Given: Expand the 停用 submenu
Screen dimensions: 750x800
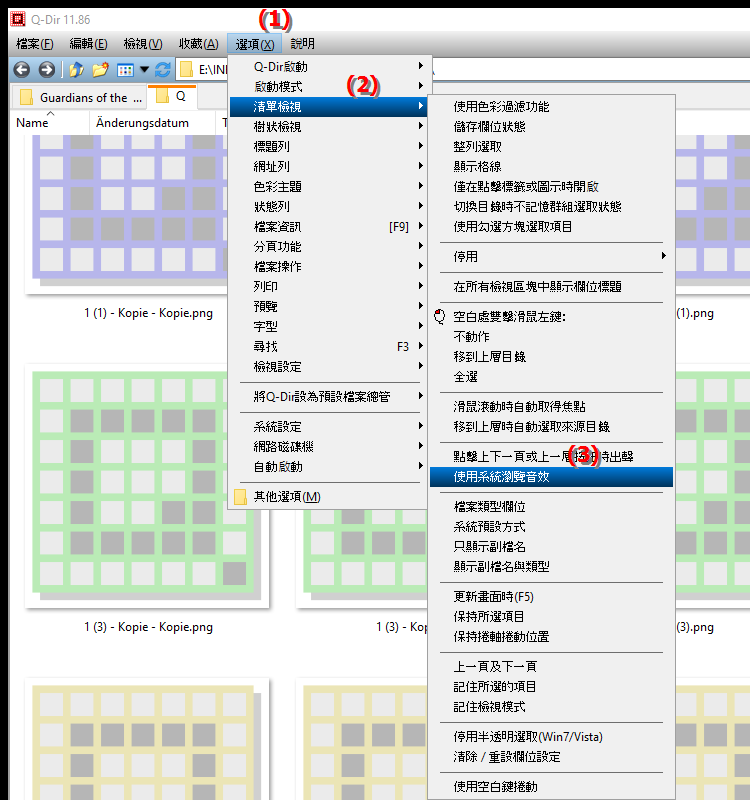Looking at the screenshot, I should pyautogui.click(x=552, y=256).
